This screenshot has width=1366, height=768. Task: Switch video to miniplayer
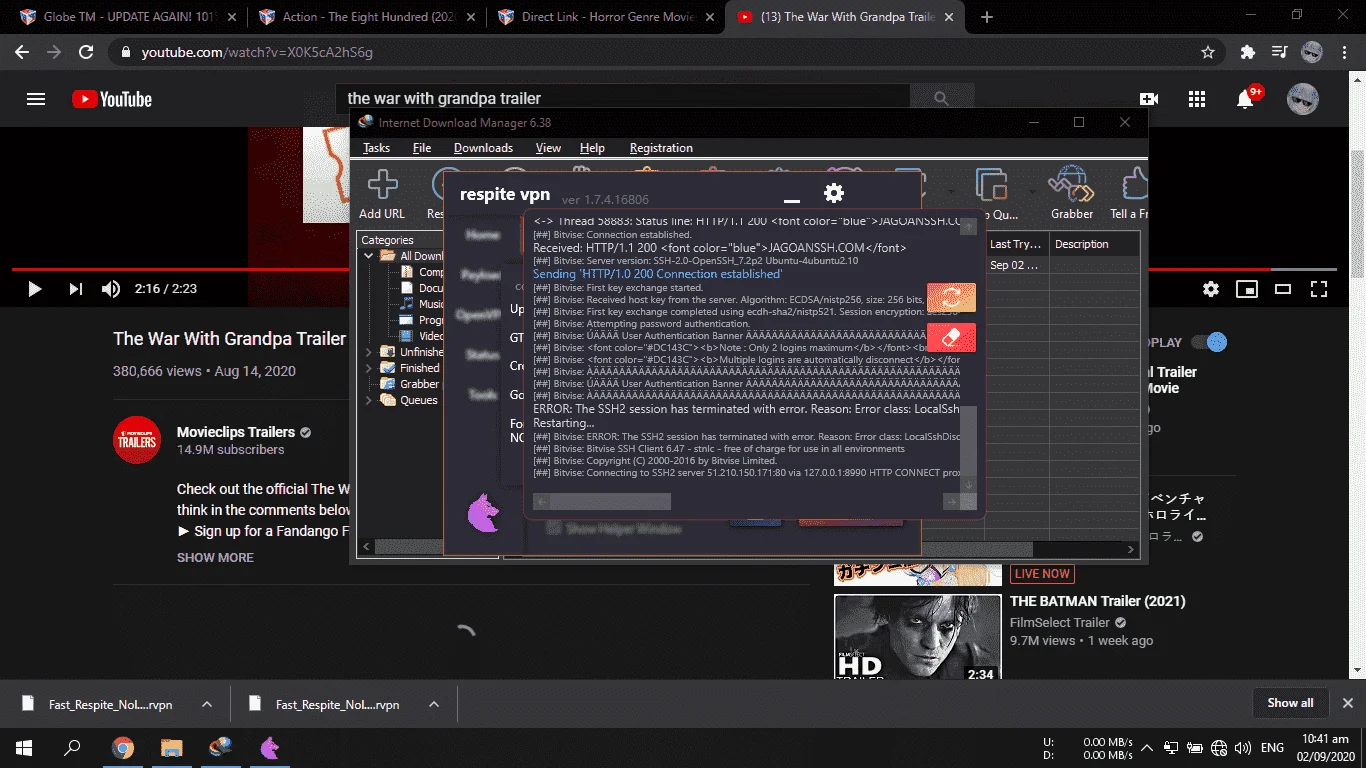(1247, 289)
